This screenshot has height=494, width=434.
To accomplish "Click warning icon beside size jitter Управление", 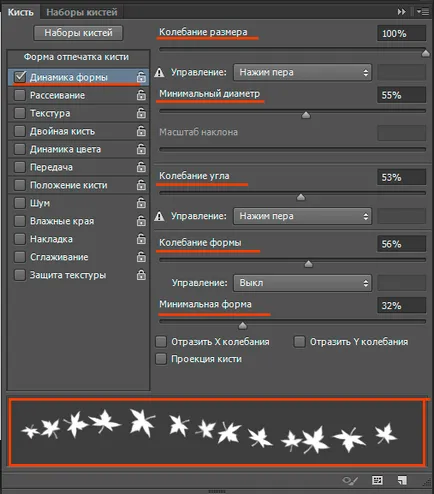I will pos(160,72).
